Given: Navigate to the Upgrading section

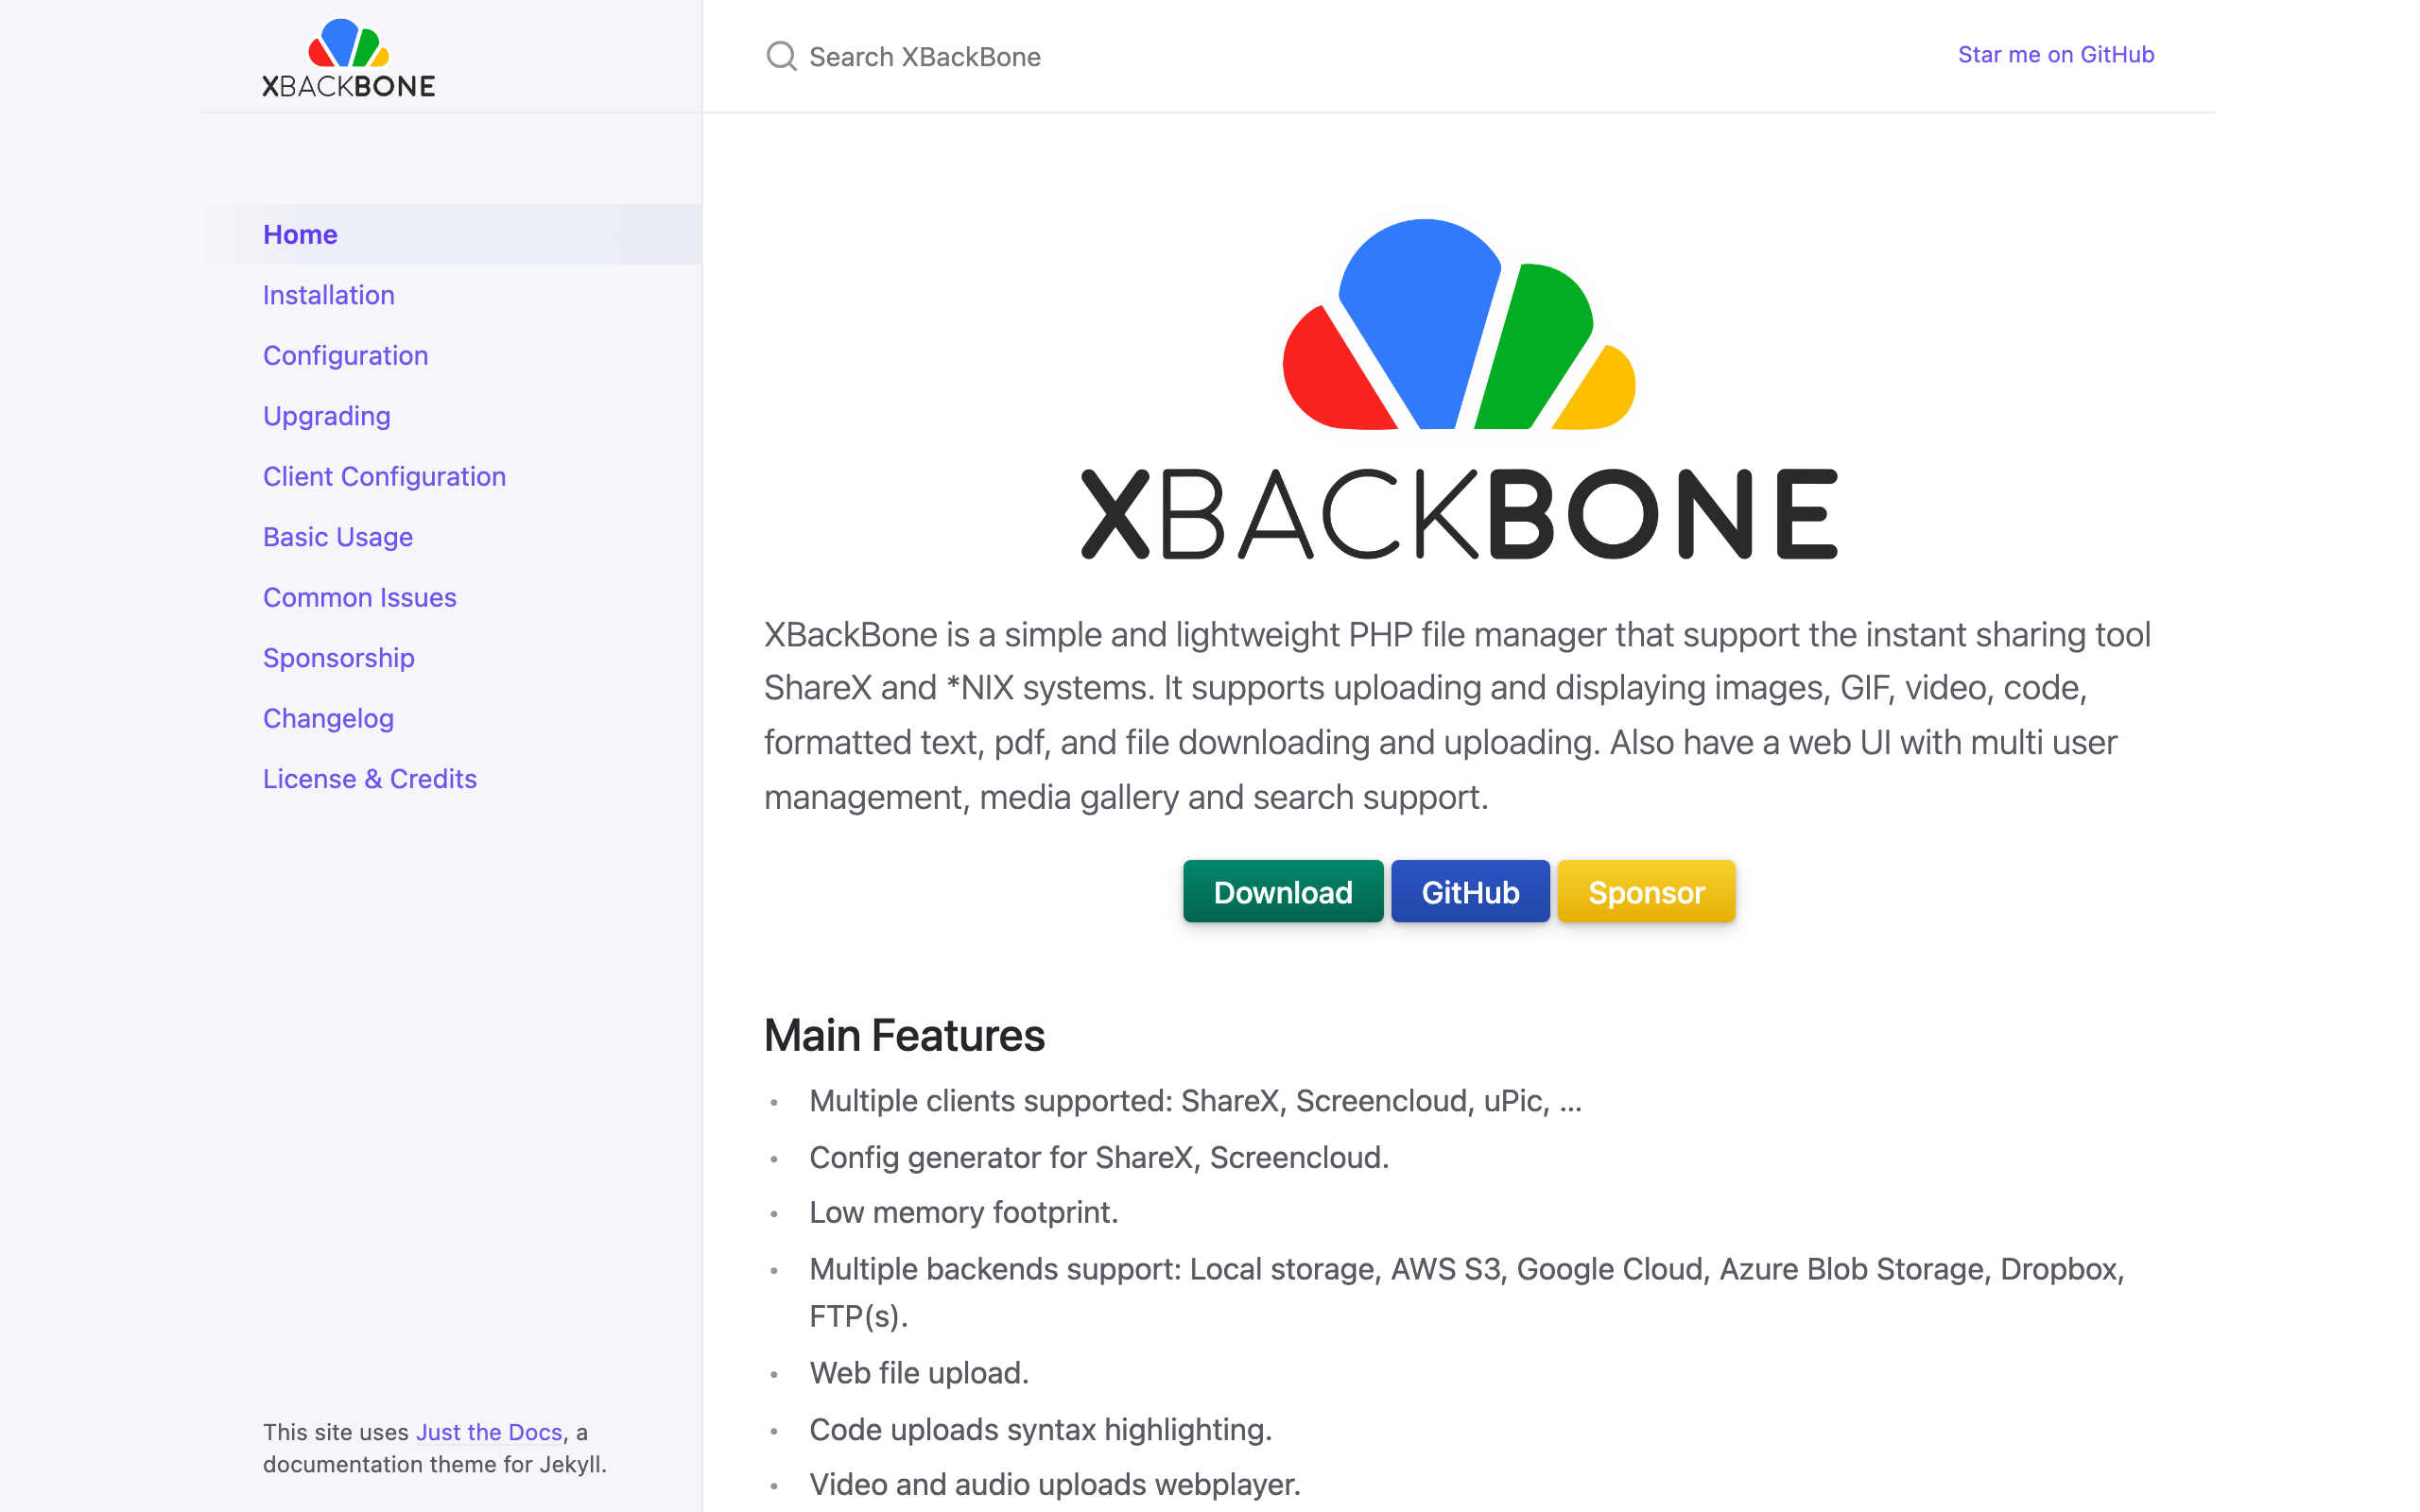Looking at the screenshot, I should [326, 416].
